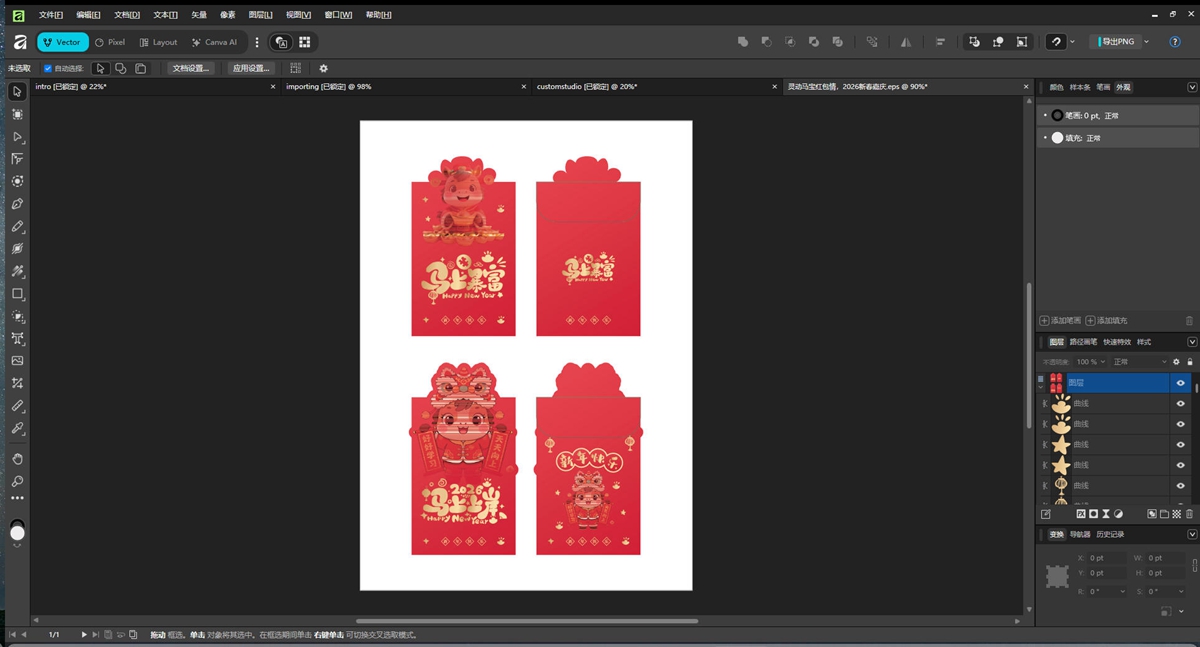
Task: Click 添加填充 to add a fill
Action: (1106, 320)
